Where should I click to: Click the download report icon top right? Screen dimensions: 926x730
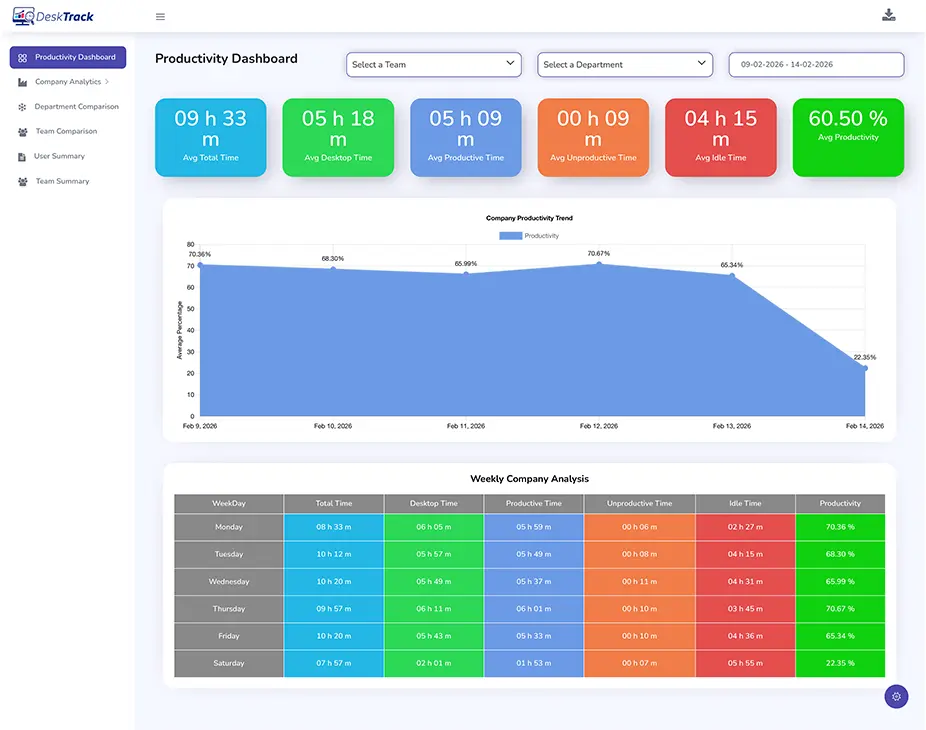point(889,15)
